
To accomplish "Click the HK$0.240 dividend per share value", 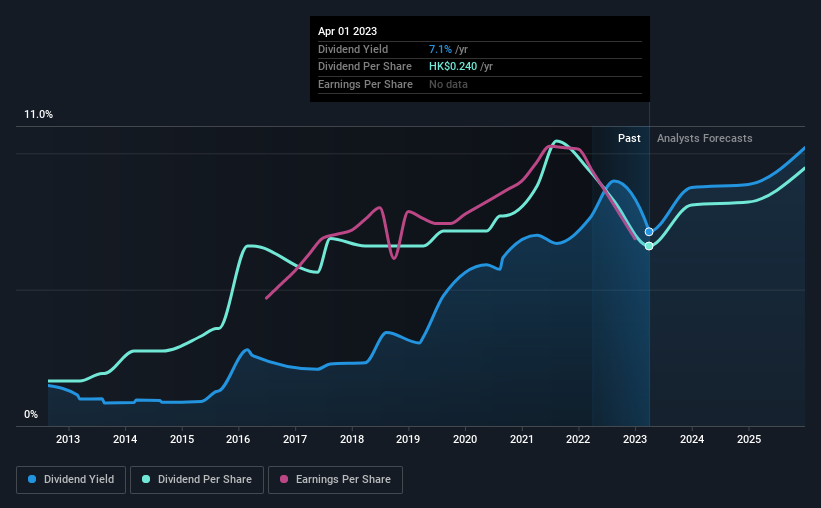I will (x=453, y=67).
